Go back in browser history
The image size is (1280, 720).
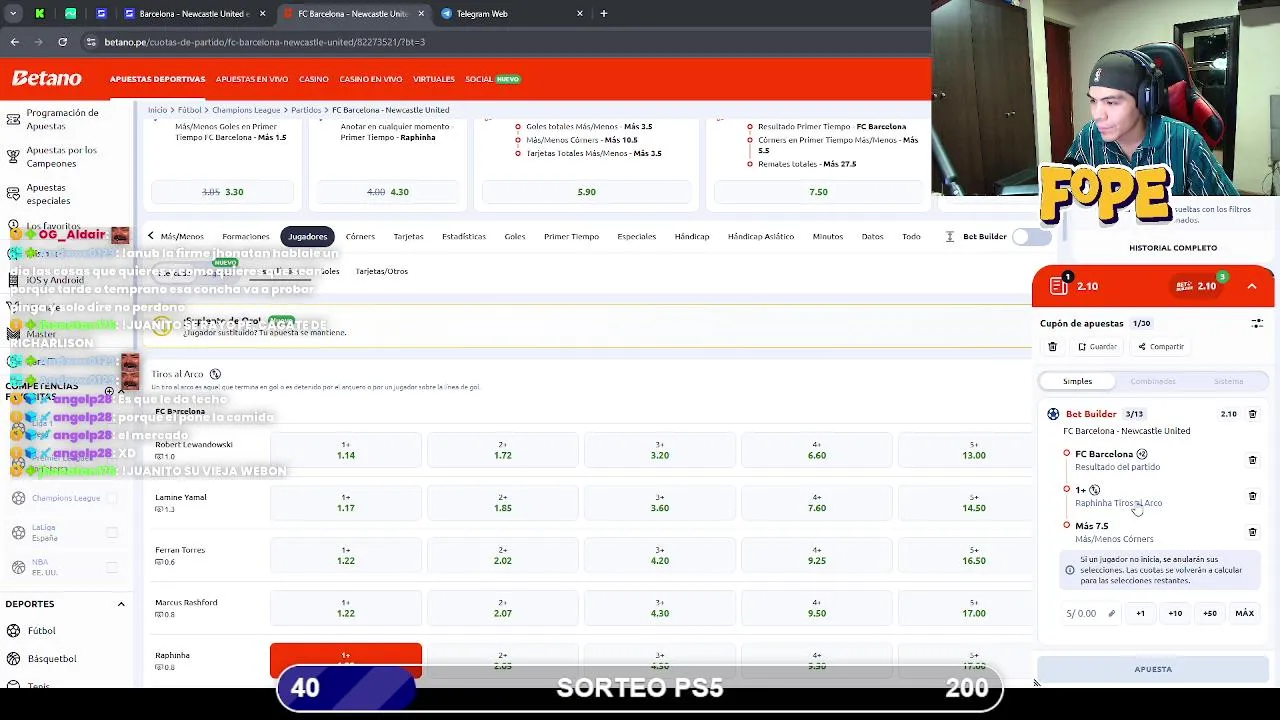(14, 42)
